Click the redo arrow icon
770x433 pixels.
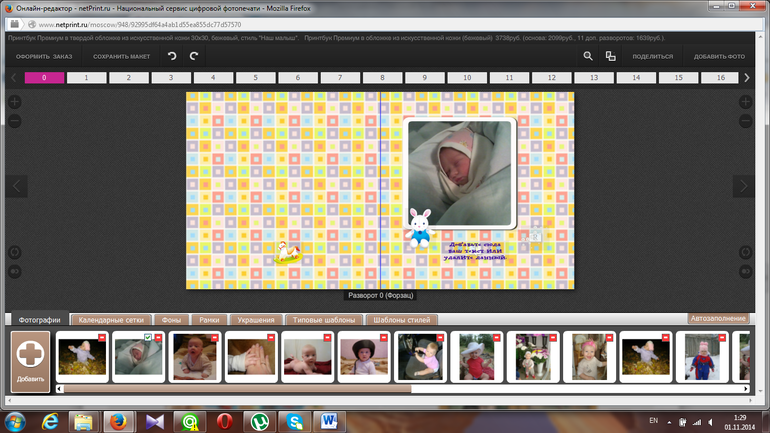[194, 56]
